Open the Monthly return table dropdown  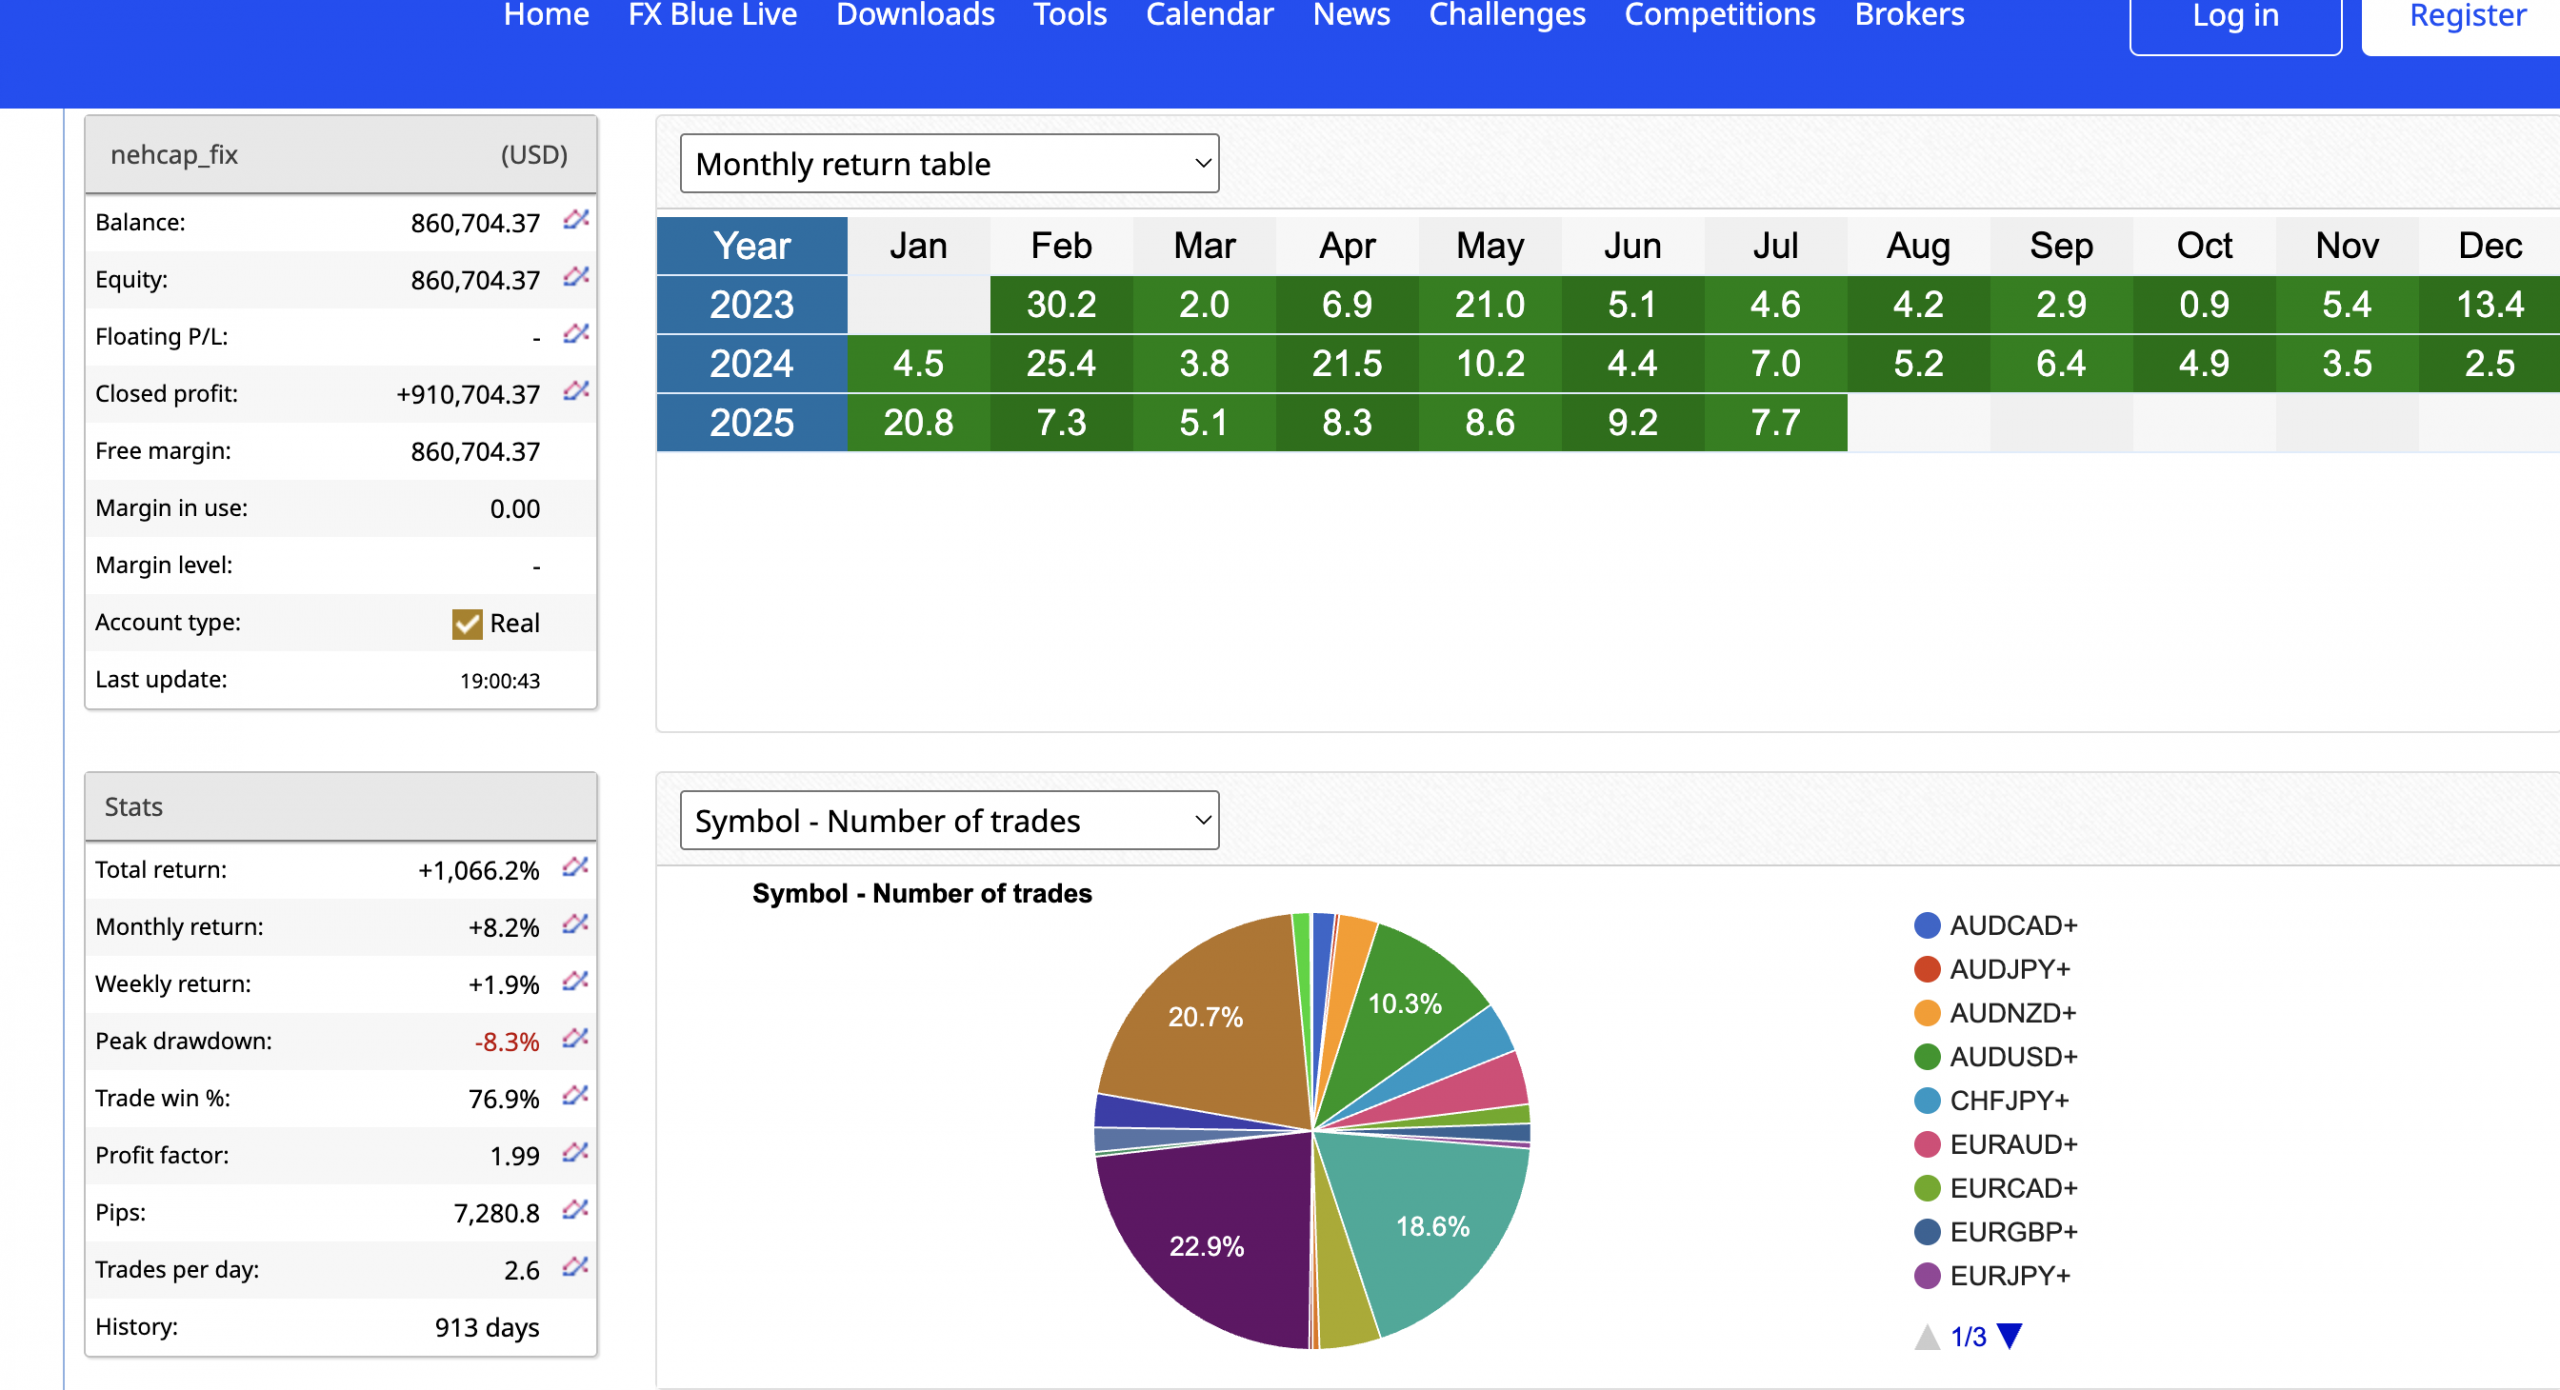pyautogui.click(x=949, y=164)
